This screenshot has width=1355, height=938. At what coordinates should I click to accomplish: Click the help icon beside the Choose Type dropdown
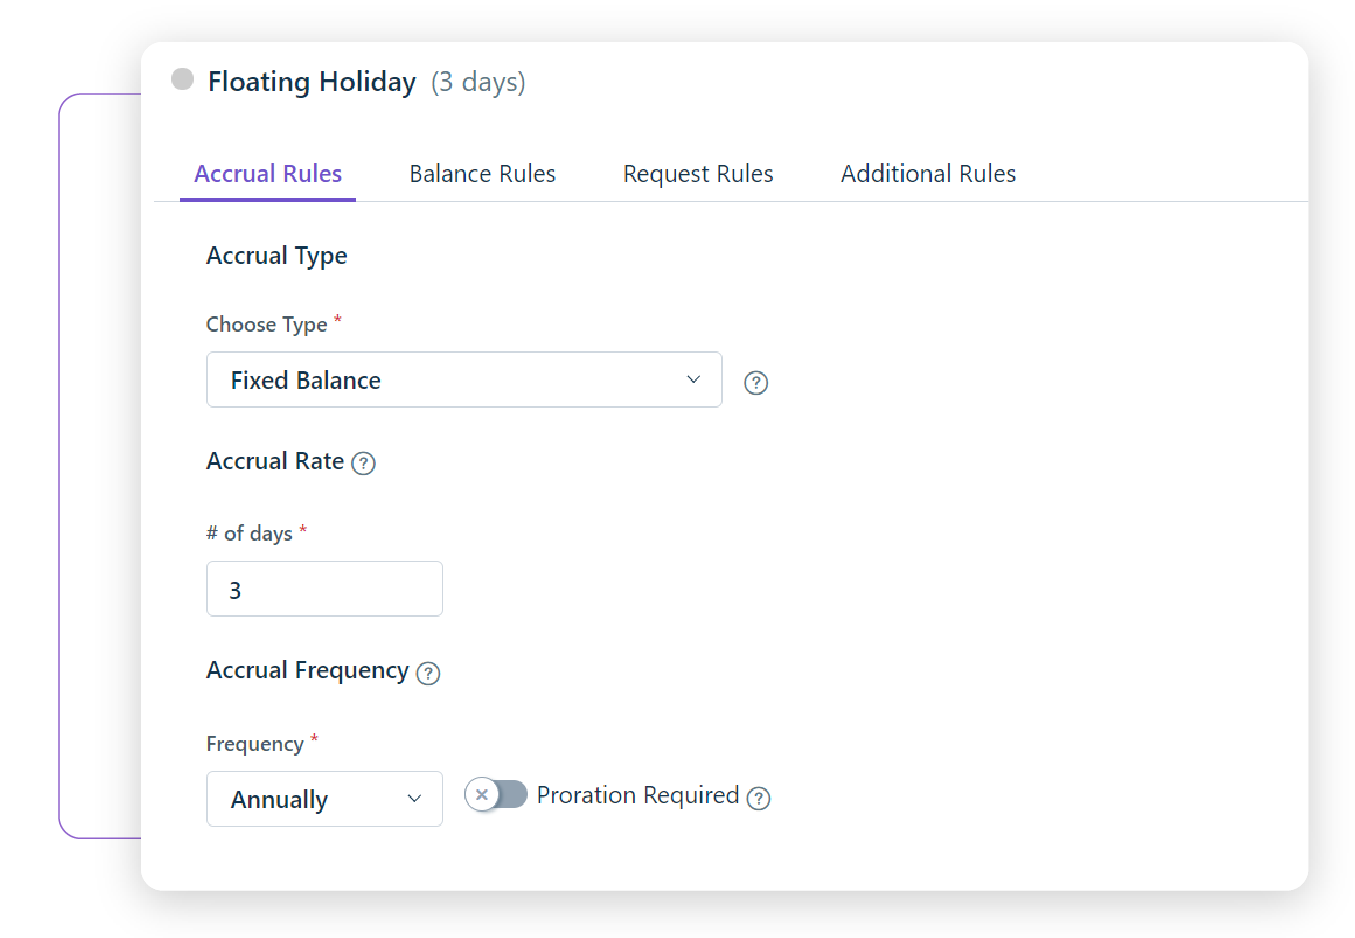coord(756,382)
